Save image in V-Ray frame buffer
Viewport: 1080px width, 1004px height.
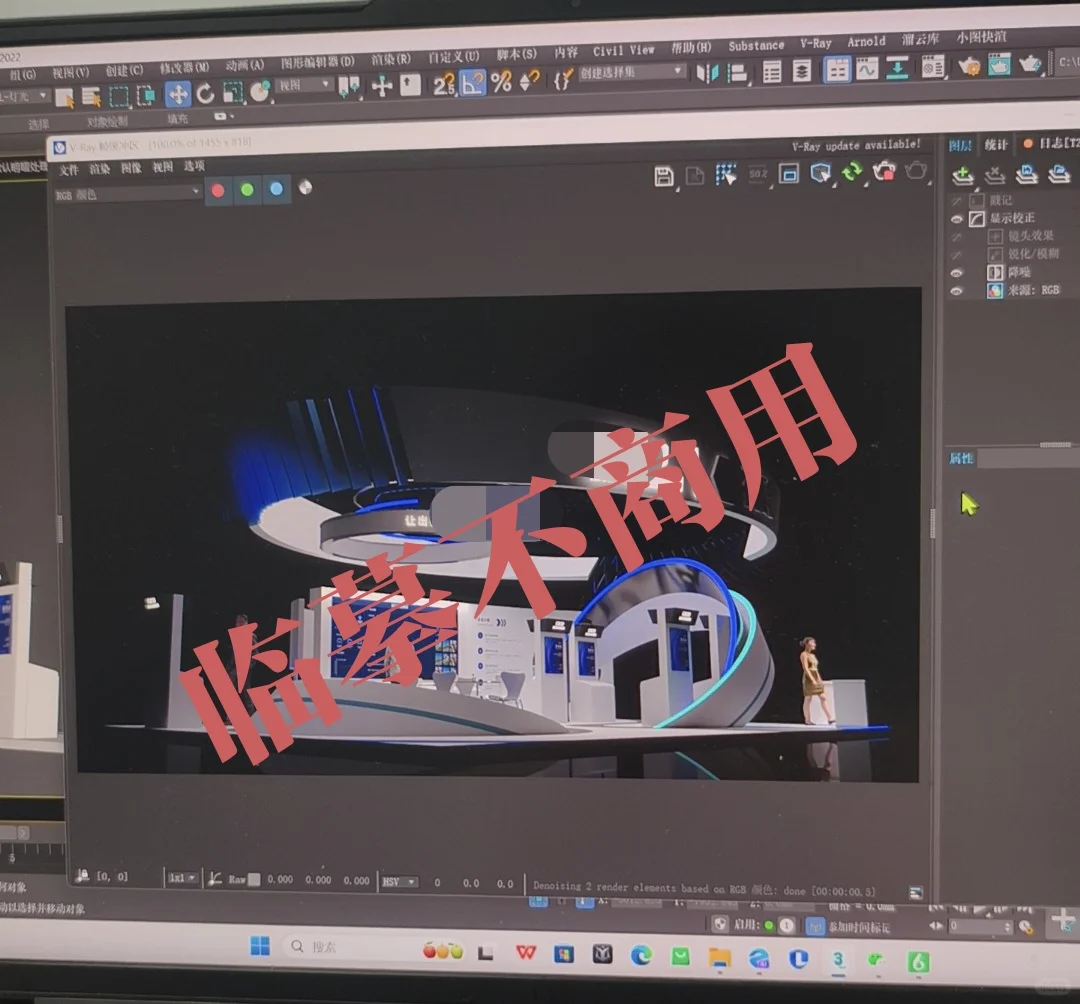click(x=664, y=176)
